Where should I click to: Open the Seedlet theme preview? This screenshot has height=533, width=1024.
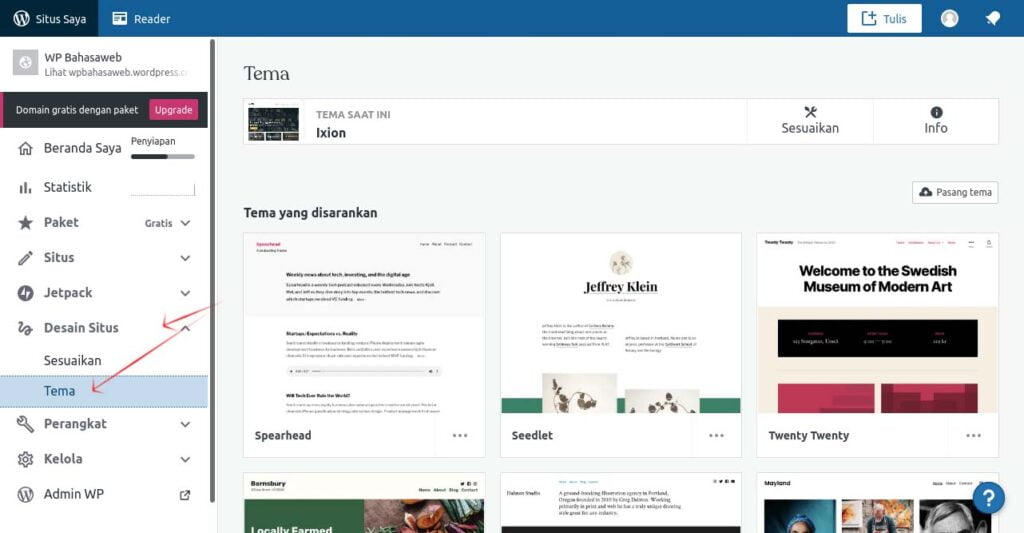click(x=621, y=323)
